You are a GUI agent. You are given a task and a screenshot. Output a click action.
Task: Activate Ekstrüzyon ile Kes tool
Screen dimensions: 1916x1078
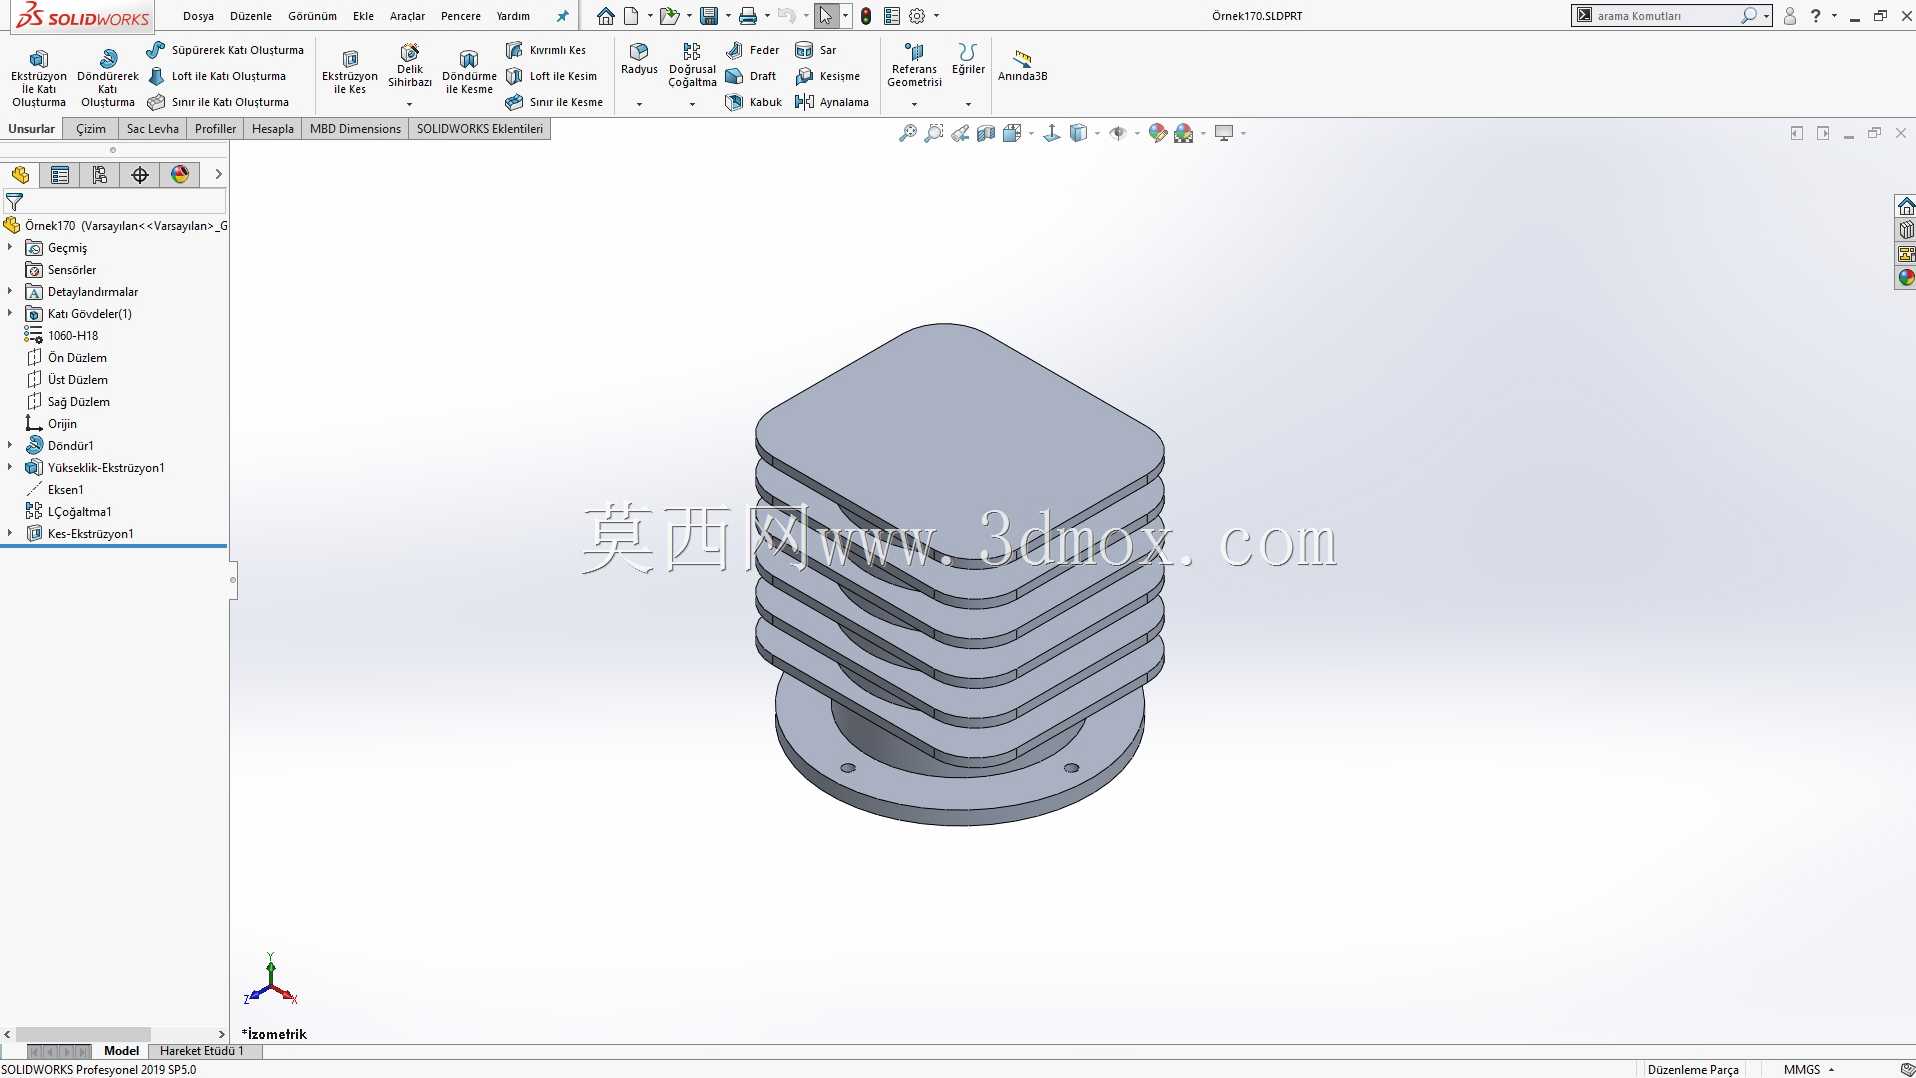tap(350, 72)
